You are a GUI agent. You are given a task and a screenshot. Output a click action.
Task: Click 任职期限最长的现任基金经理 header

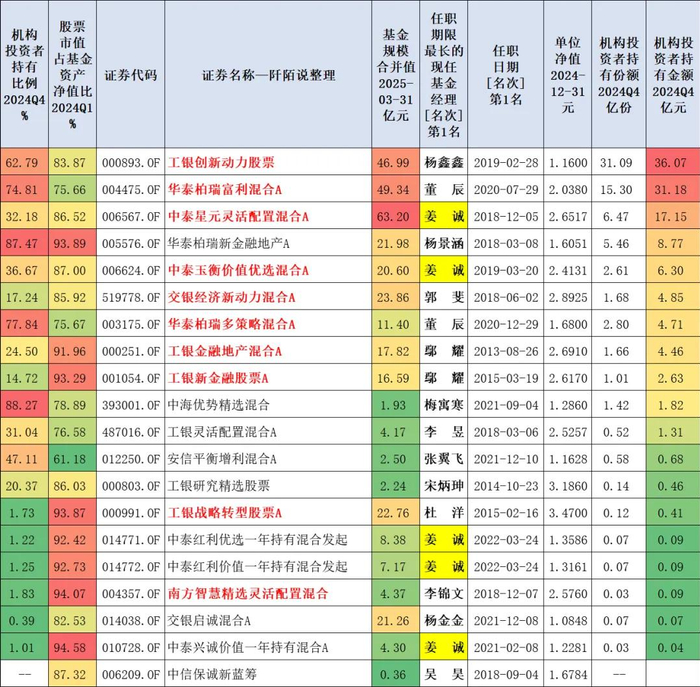[x=444, y=75]
